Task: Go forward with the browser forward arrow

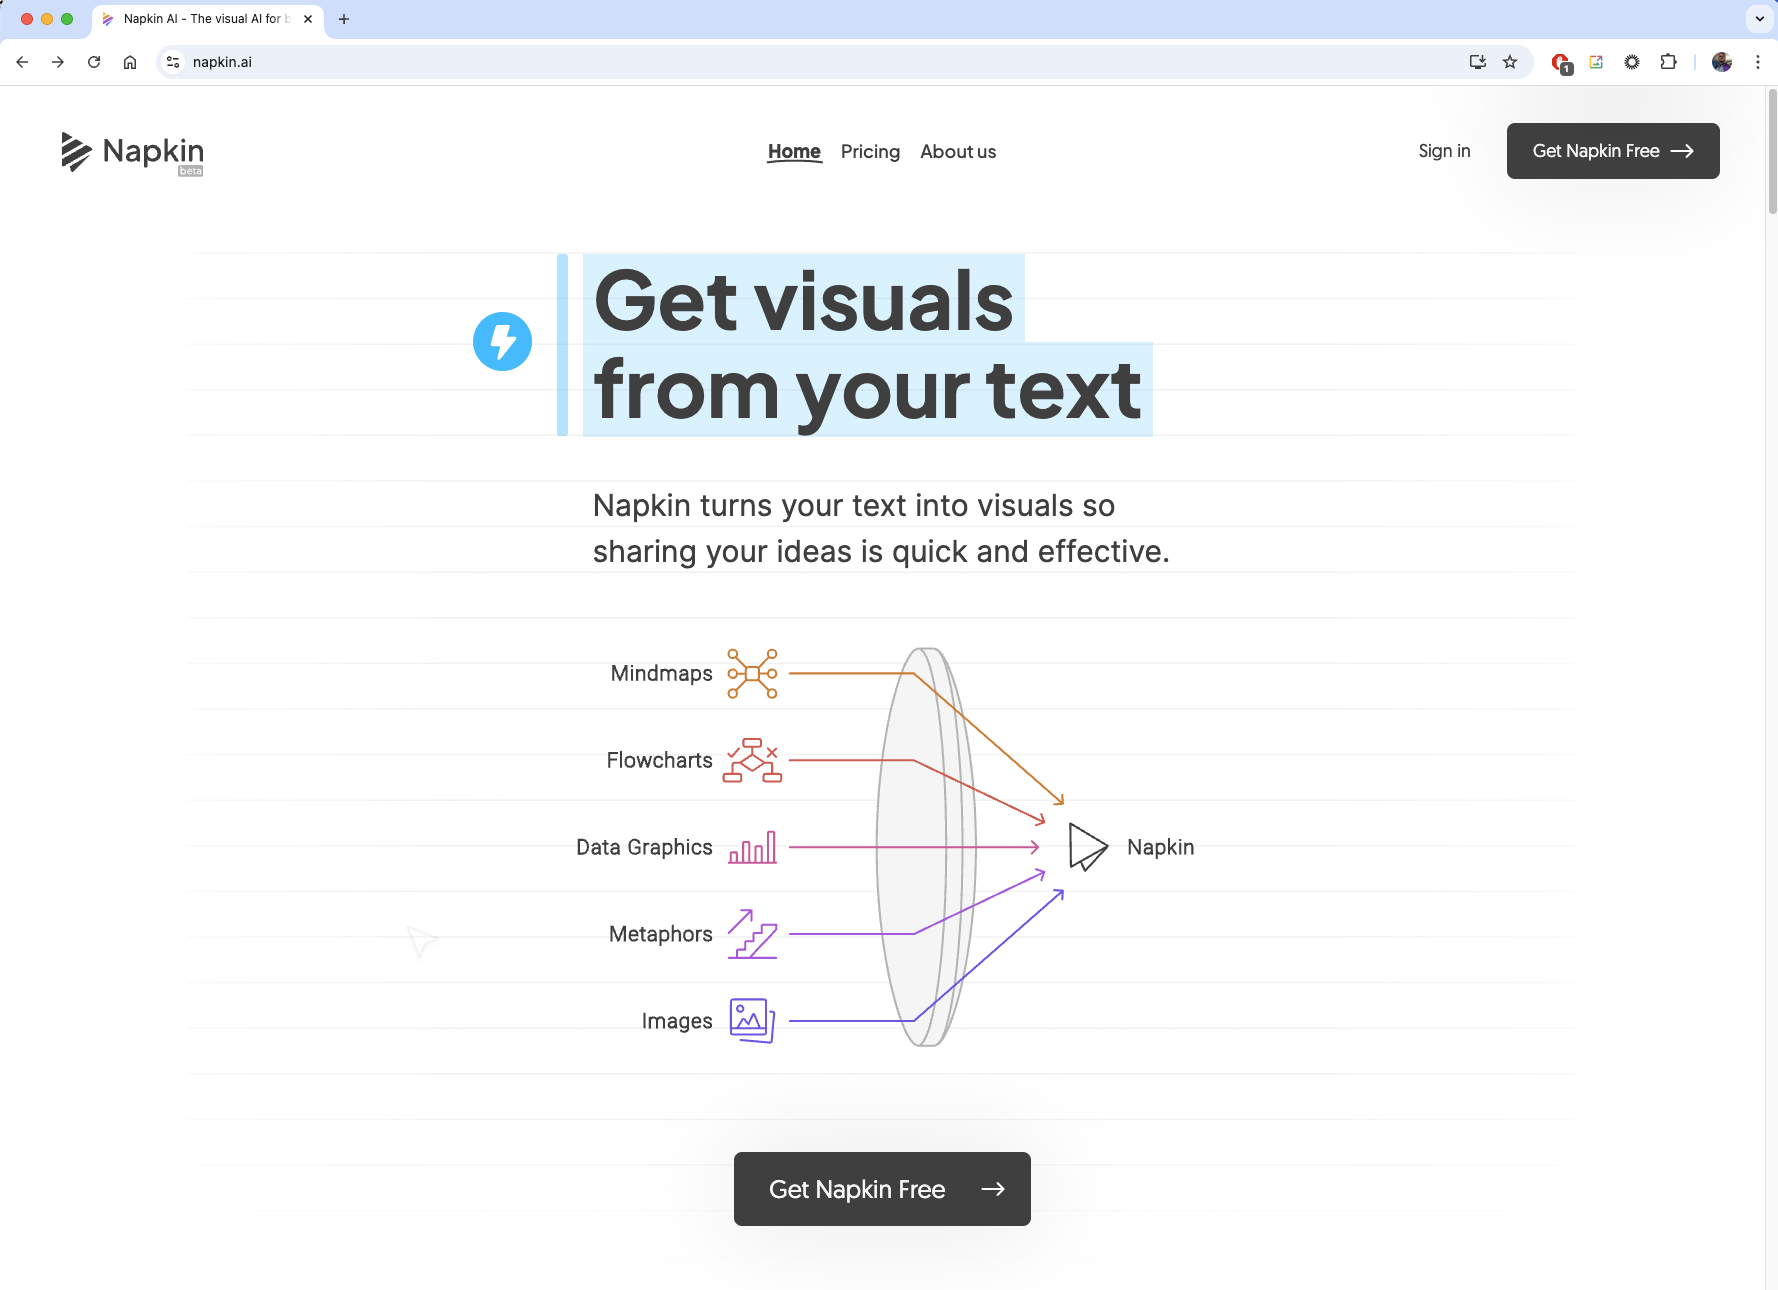Action: point(58,62)
